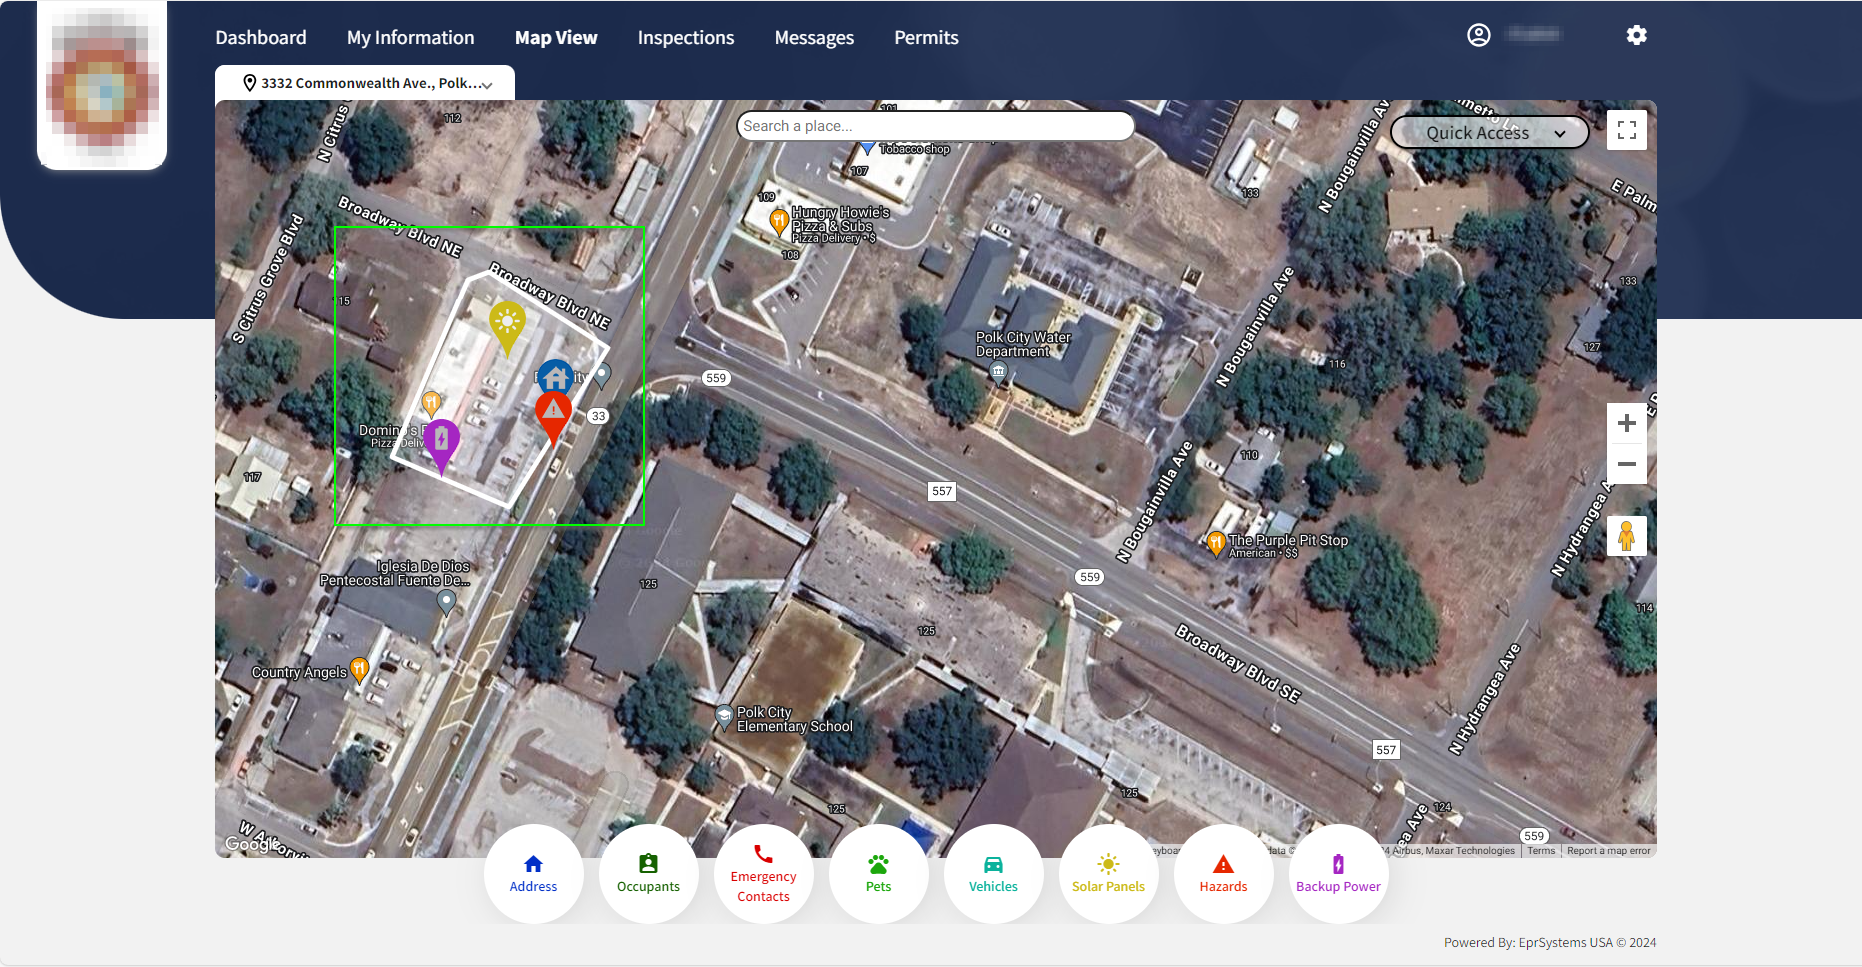This screenshot has height=967, width=1862.
Task: Zoom in the map with plus button
Action: click(x=1626, y=423)
